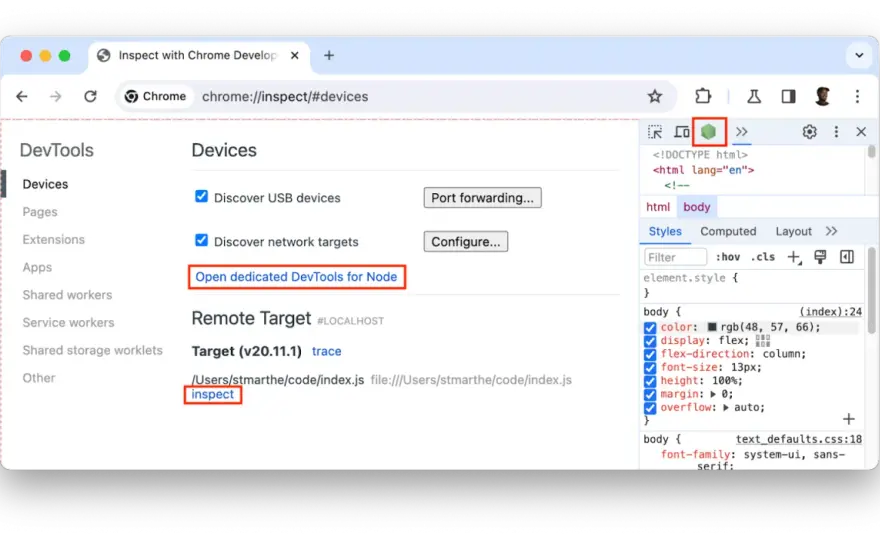Show more DevTools panels chevron
The width and height of the screenshot is (880, 540).
point(741,132)
